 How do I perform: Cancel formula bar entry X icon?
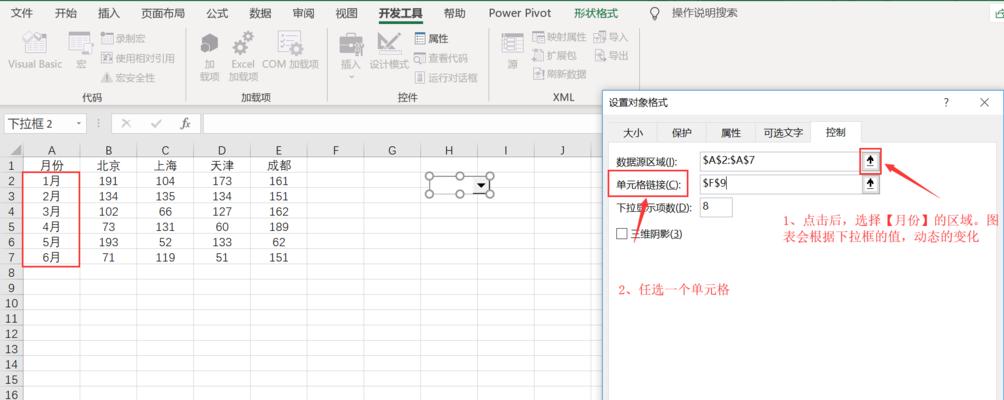[x=126, y=124]
